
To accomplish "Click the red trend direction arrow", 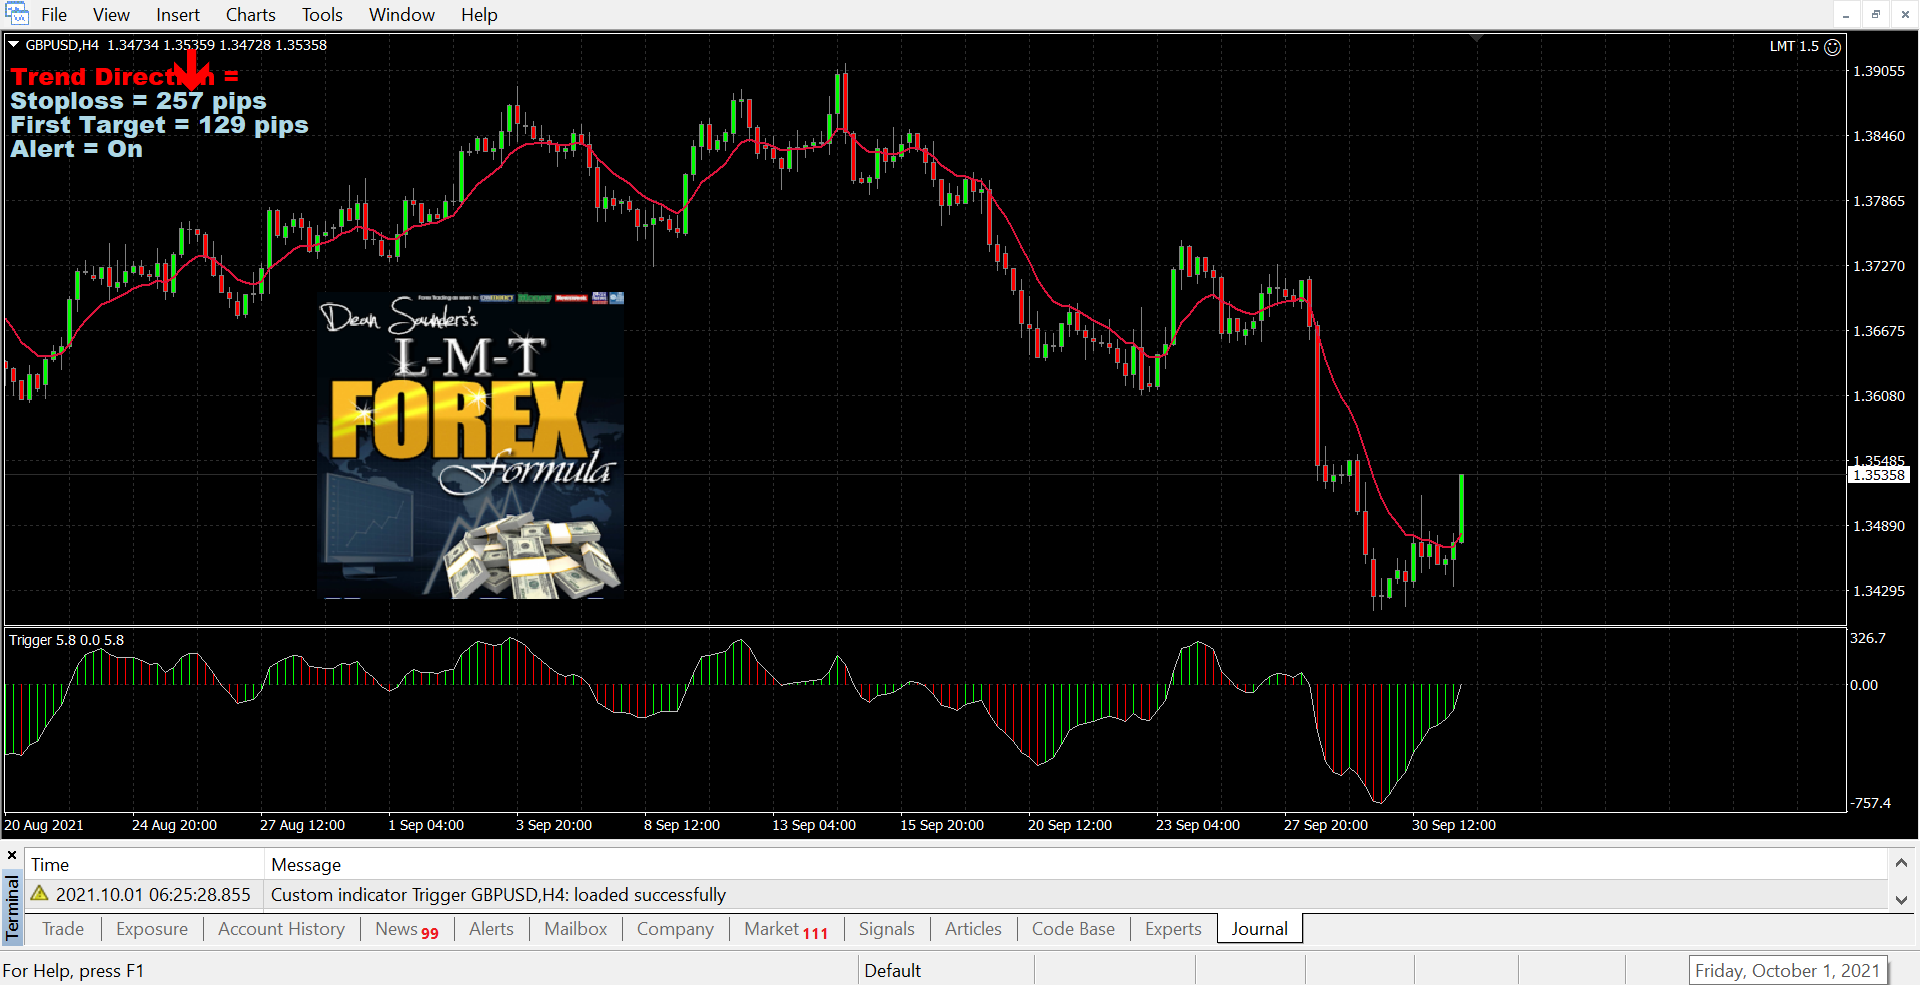I will tap(191, 66).
